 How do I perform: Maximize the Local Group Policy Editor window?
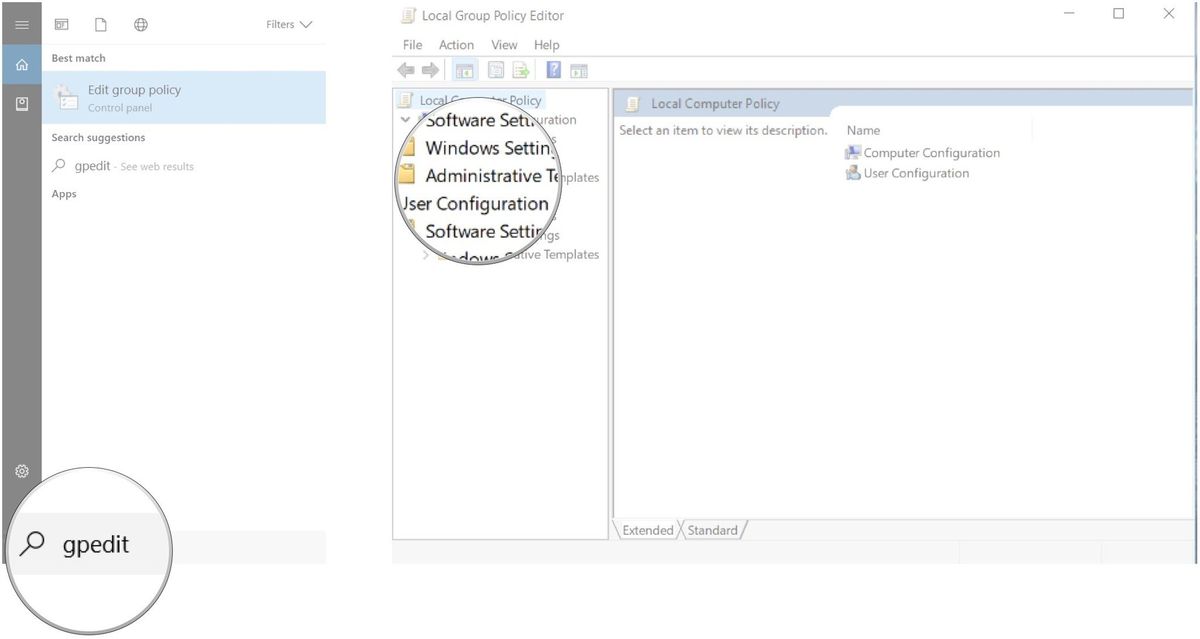pyautogui.click(x=1118, y=14)
